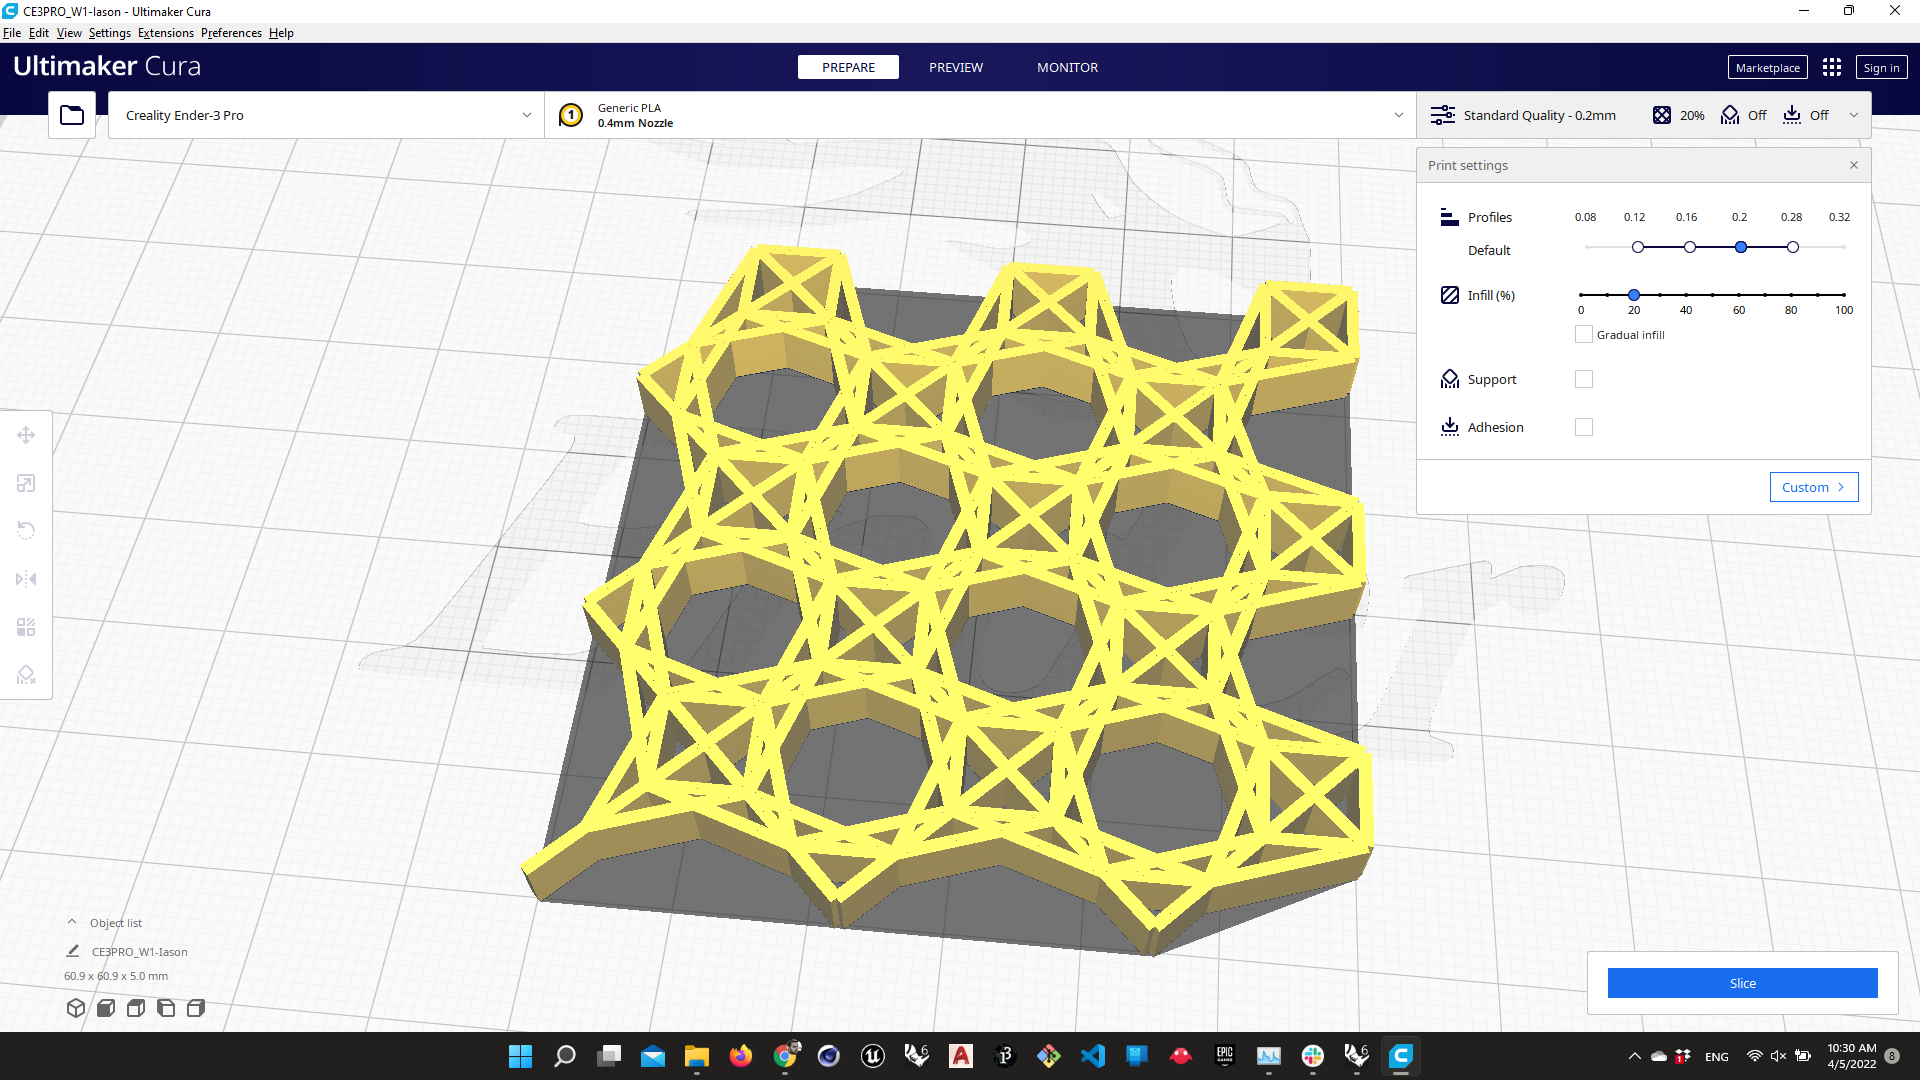
Task: Open a file with the folder icon
Action: point(71,114)
